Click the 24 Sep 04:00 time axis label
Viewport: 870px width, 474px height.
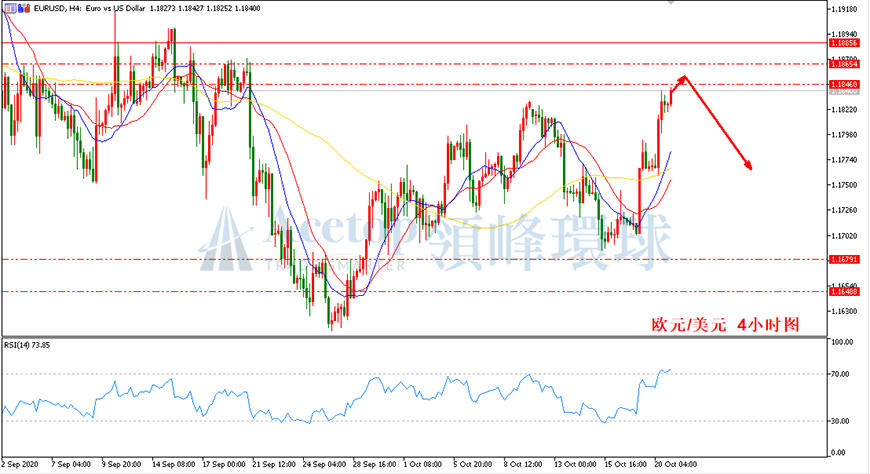tap(324, 464)
